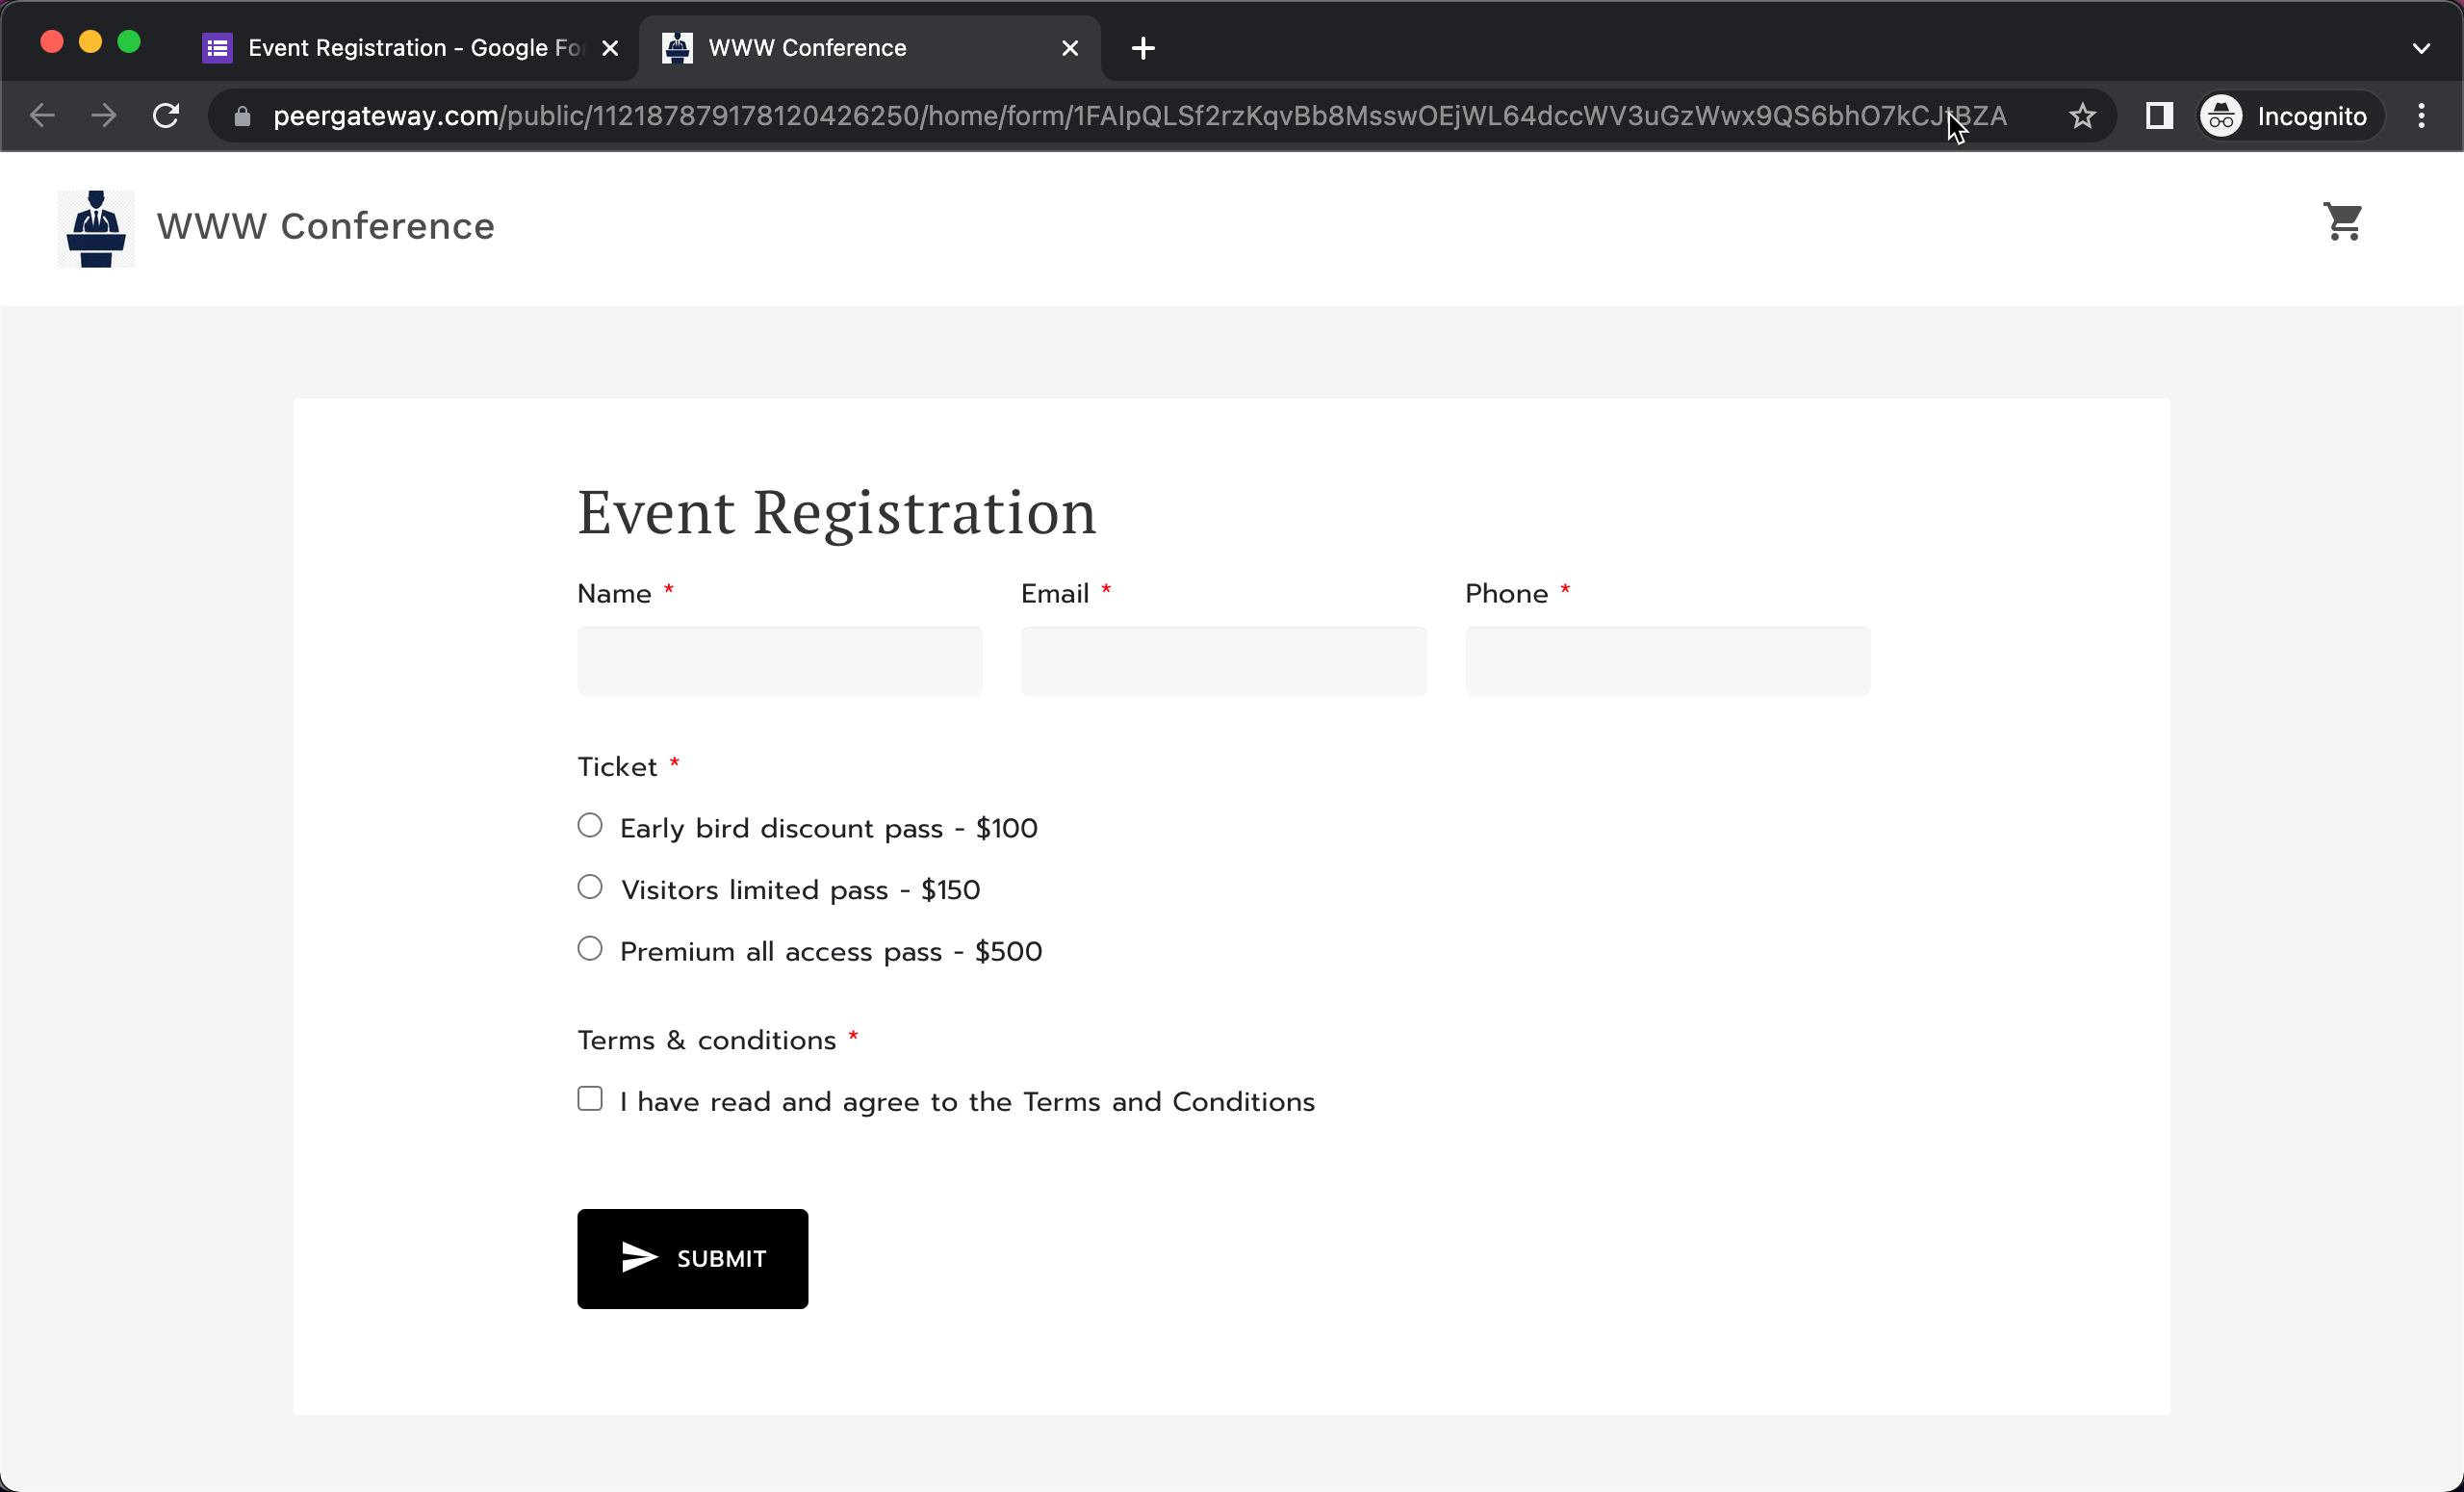Open the tab search chevron
The width and height of the screenshot is (2464, 1492).
pos(2422,47)
